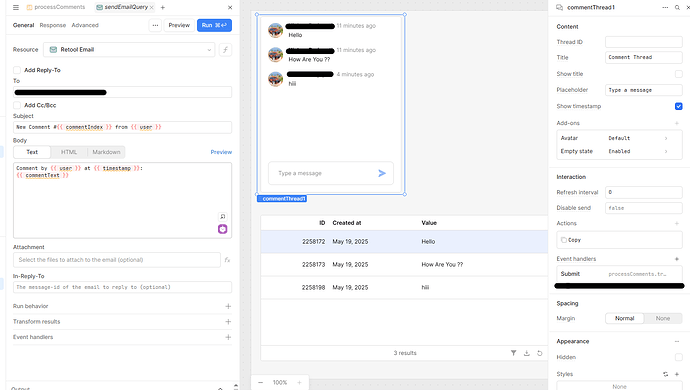Run the query
Image resolution: width=690 pixels, height=390 pixels.
214,25
